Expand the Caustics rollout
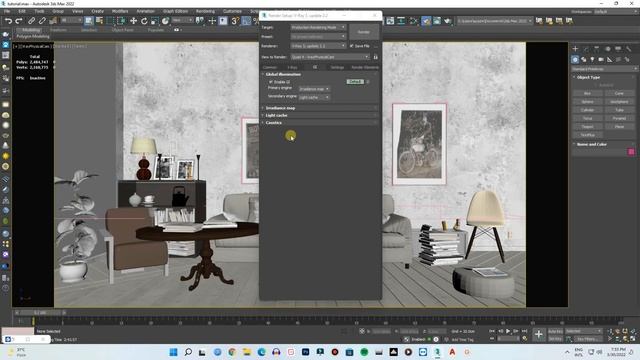The width and height of the screenshot is (640, 360). pos(320,123)
